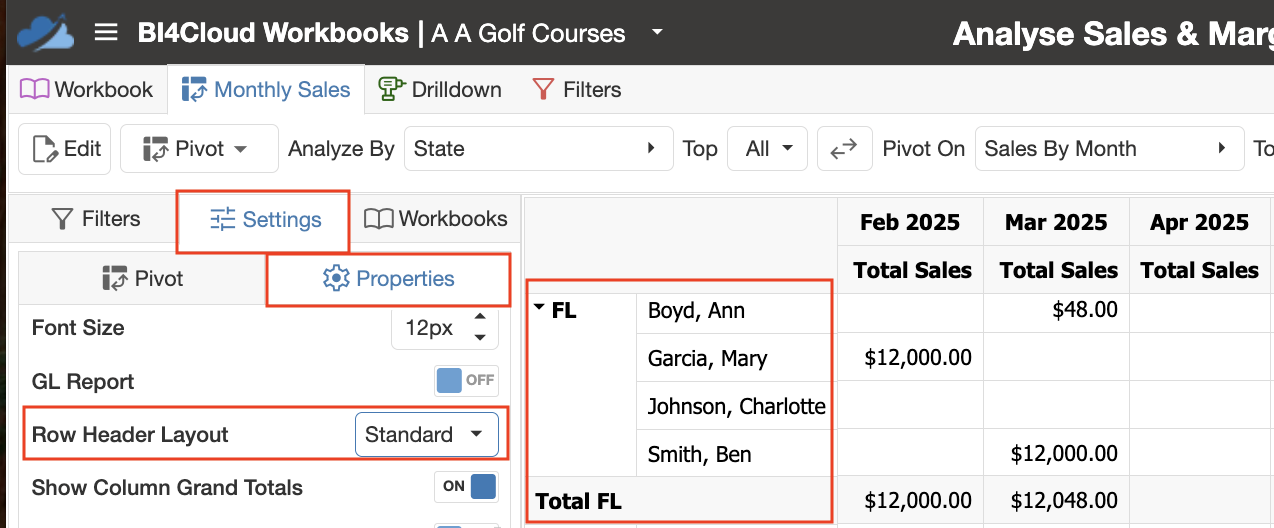Click the Drilldown tab drill icon
The height and width of the screenshot is (528, 1274).
(x=391, y=89)
